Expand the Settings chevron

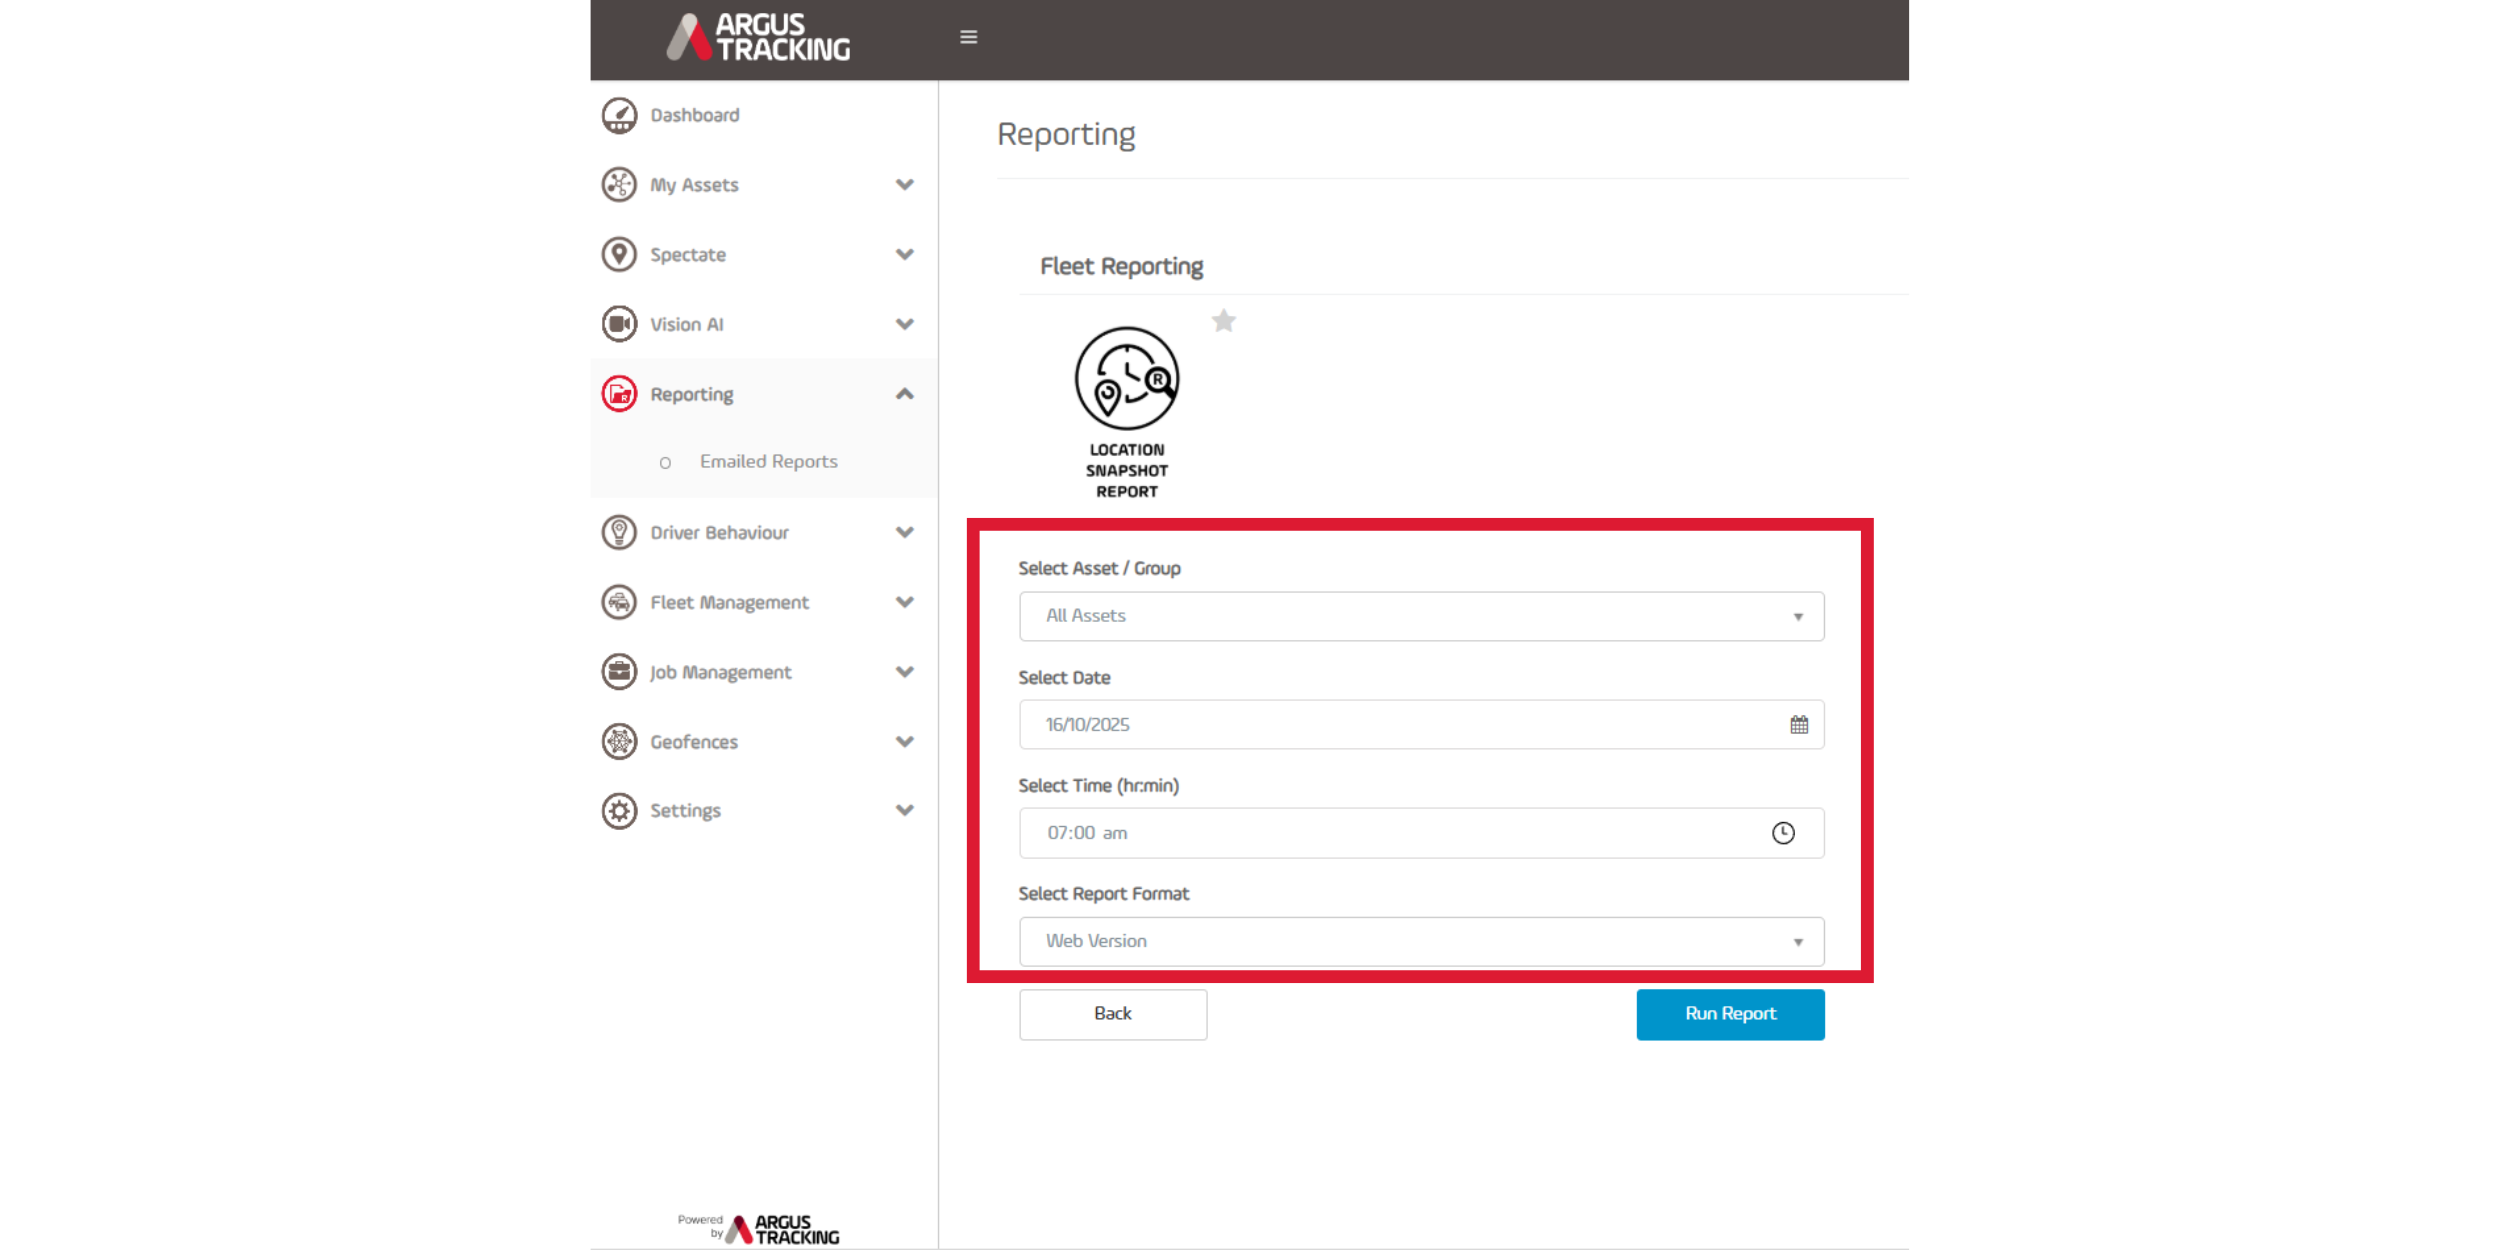tap(904, 810)
